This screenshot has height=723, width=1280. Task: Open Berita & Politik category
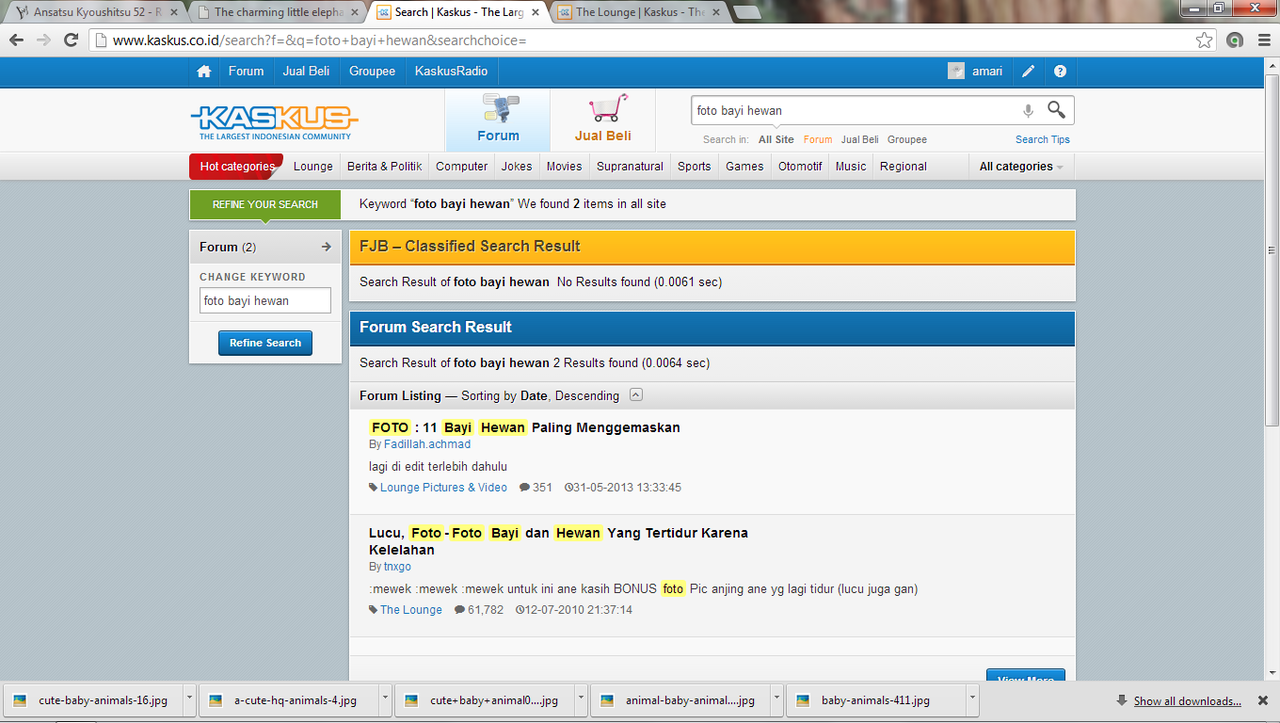pos(385,166)
